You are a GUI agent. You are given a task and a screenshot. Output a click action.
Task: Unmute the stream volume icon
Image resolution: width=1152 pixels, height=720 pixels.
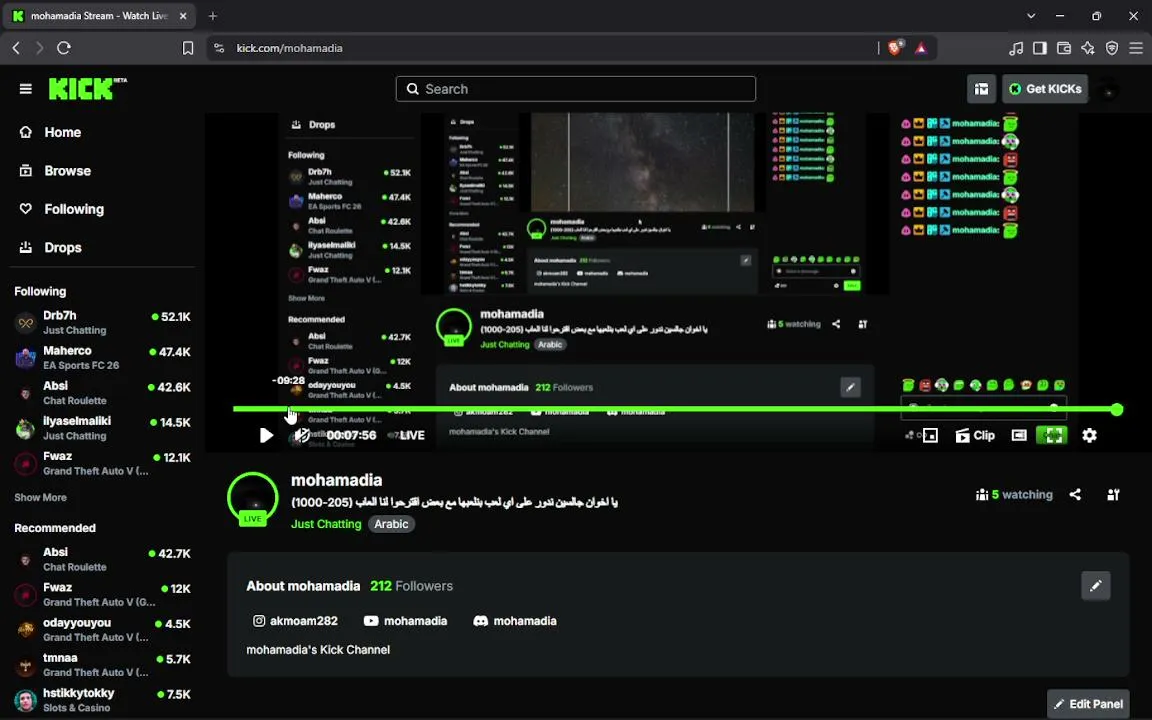pos(302,436)
